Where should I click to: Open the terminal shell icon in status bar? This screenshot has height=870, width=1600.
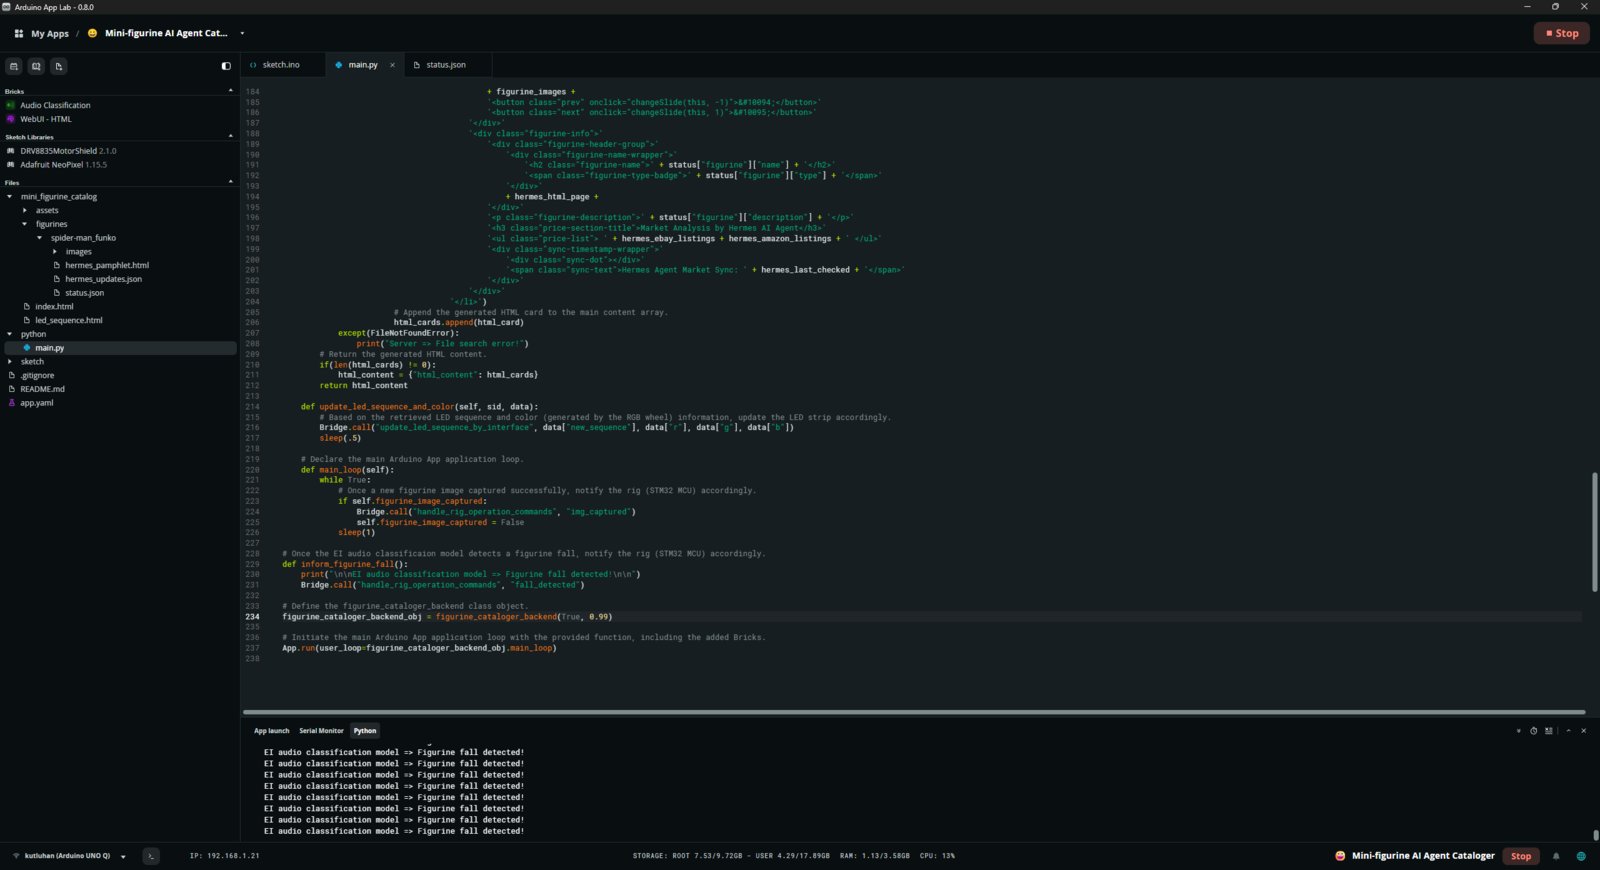tap(151, 856)
